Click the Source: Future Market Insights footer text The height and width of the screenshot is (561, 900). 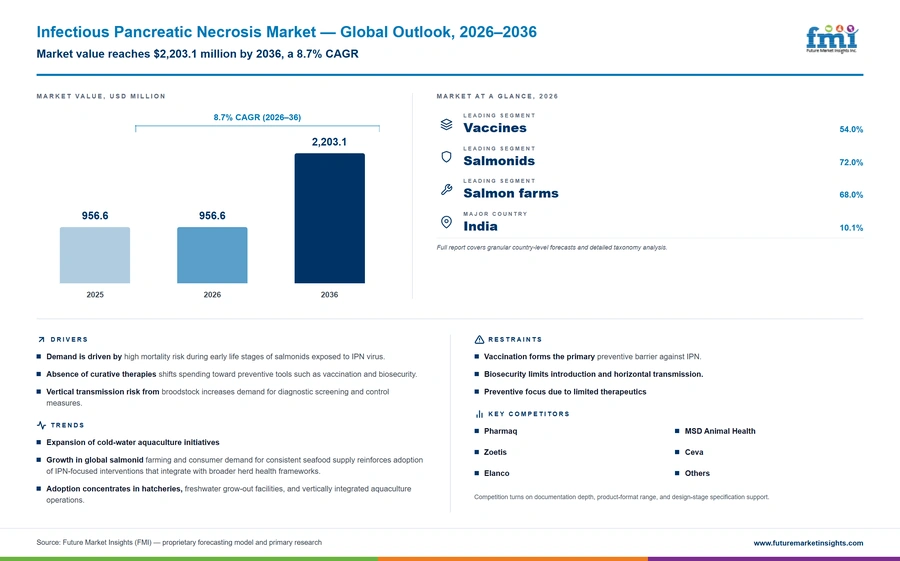tap(179, 543)
